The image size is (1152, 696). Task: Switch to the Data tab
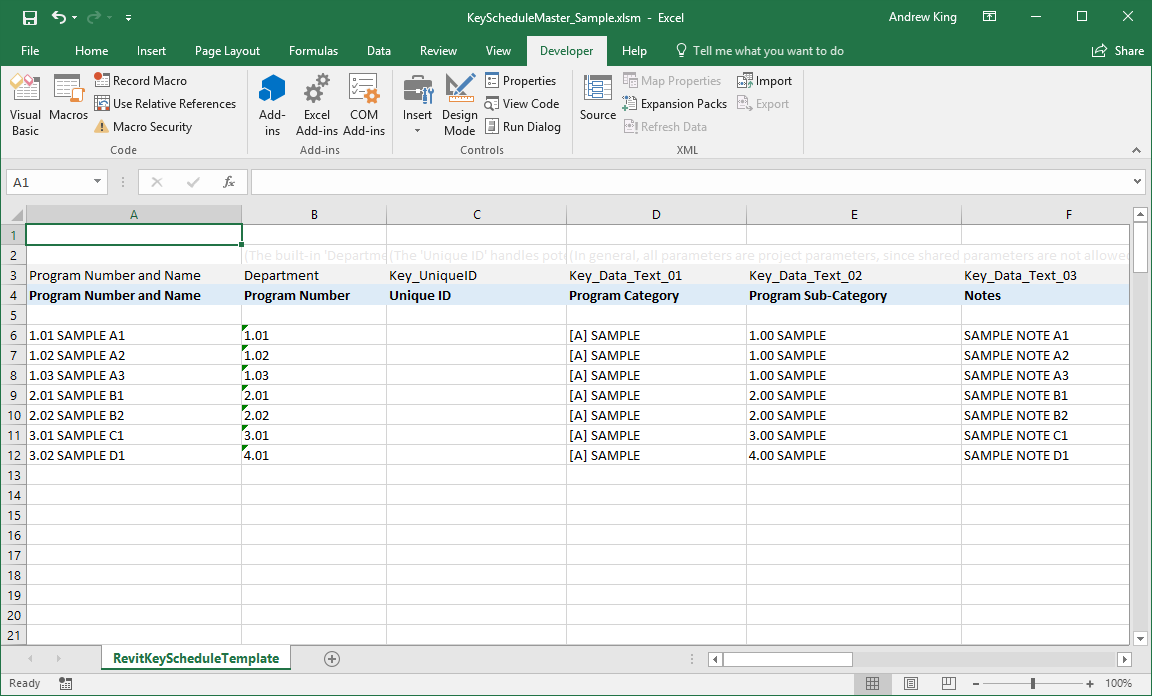378,51
